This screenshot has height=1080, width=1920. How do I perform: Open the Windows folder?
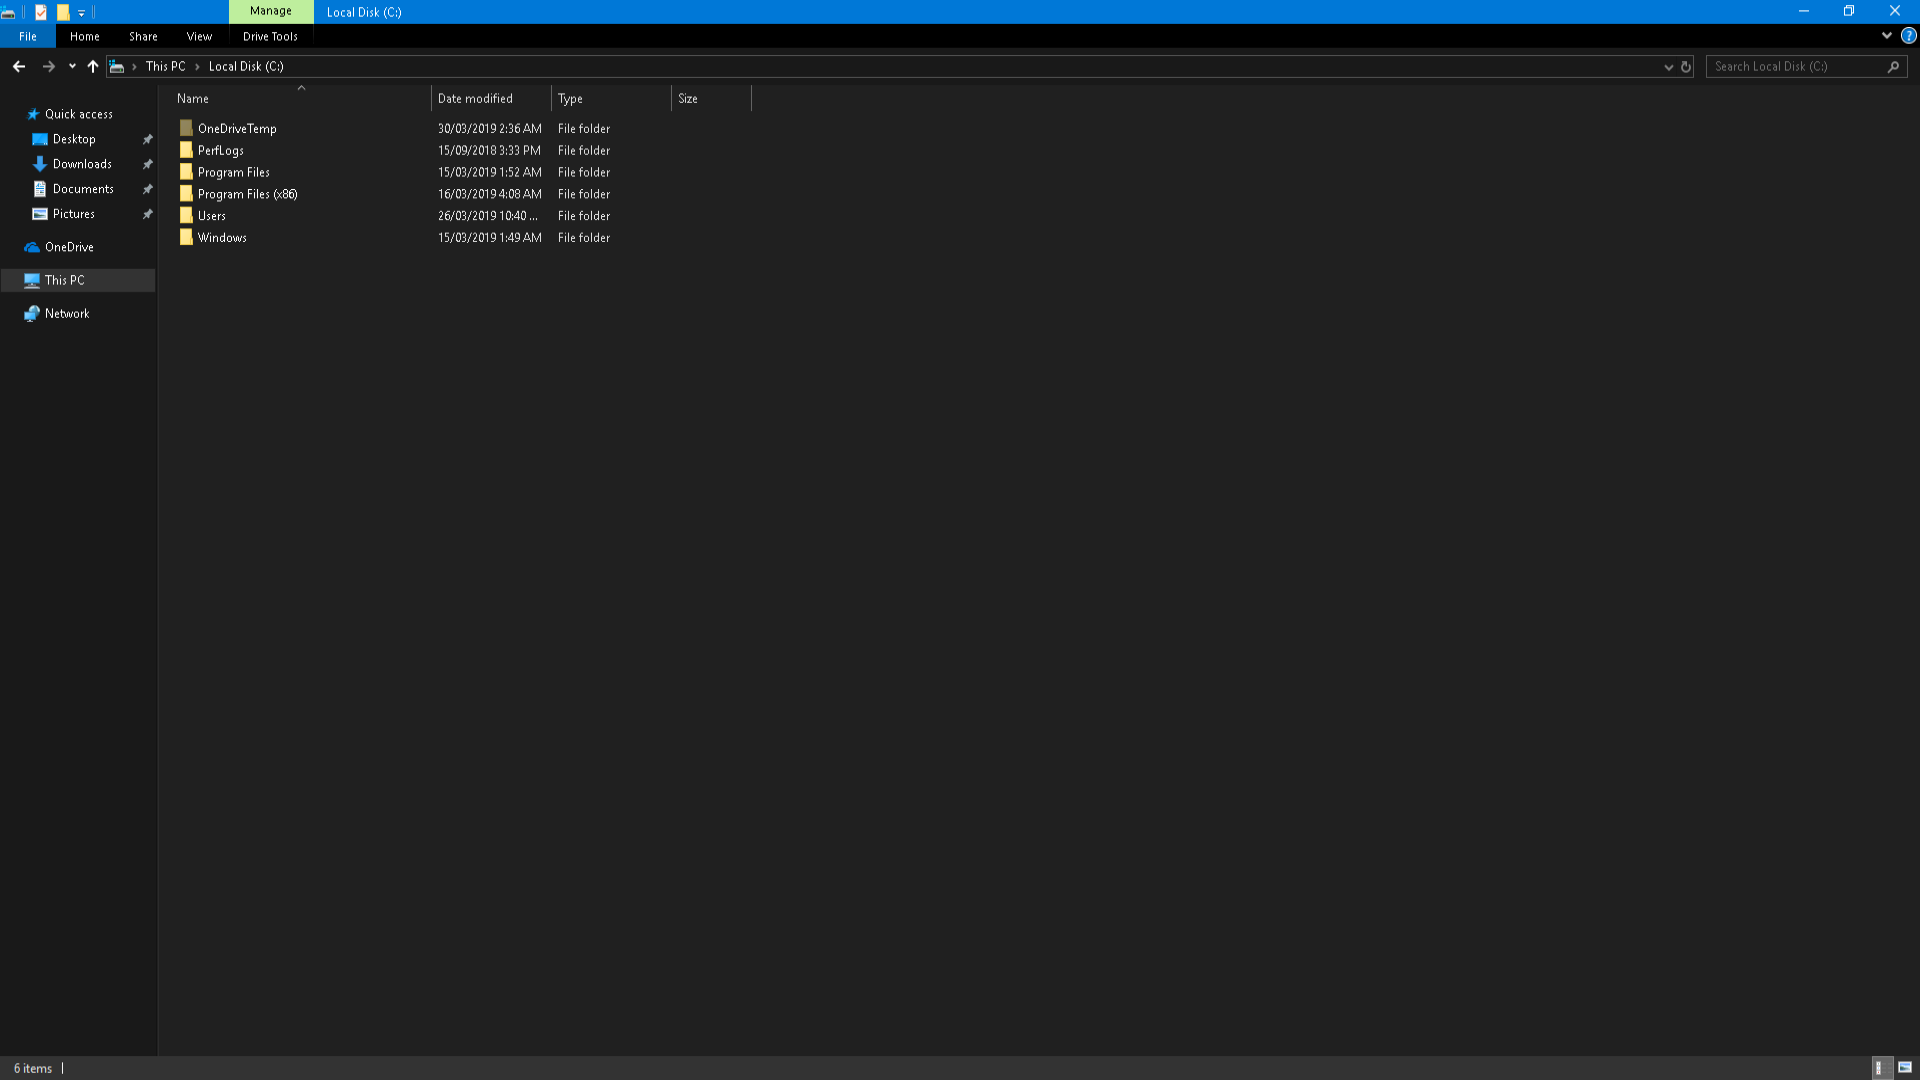[222, 238]
